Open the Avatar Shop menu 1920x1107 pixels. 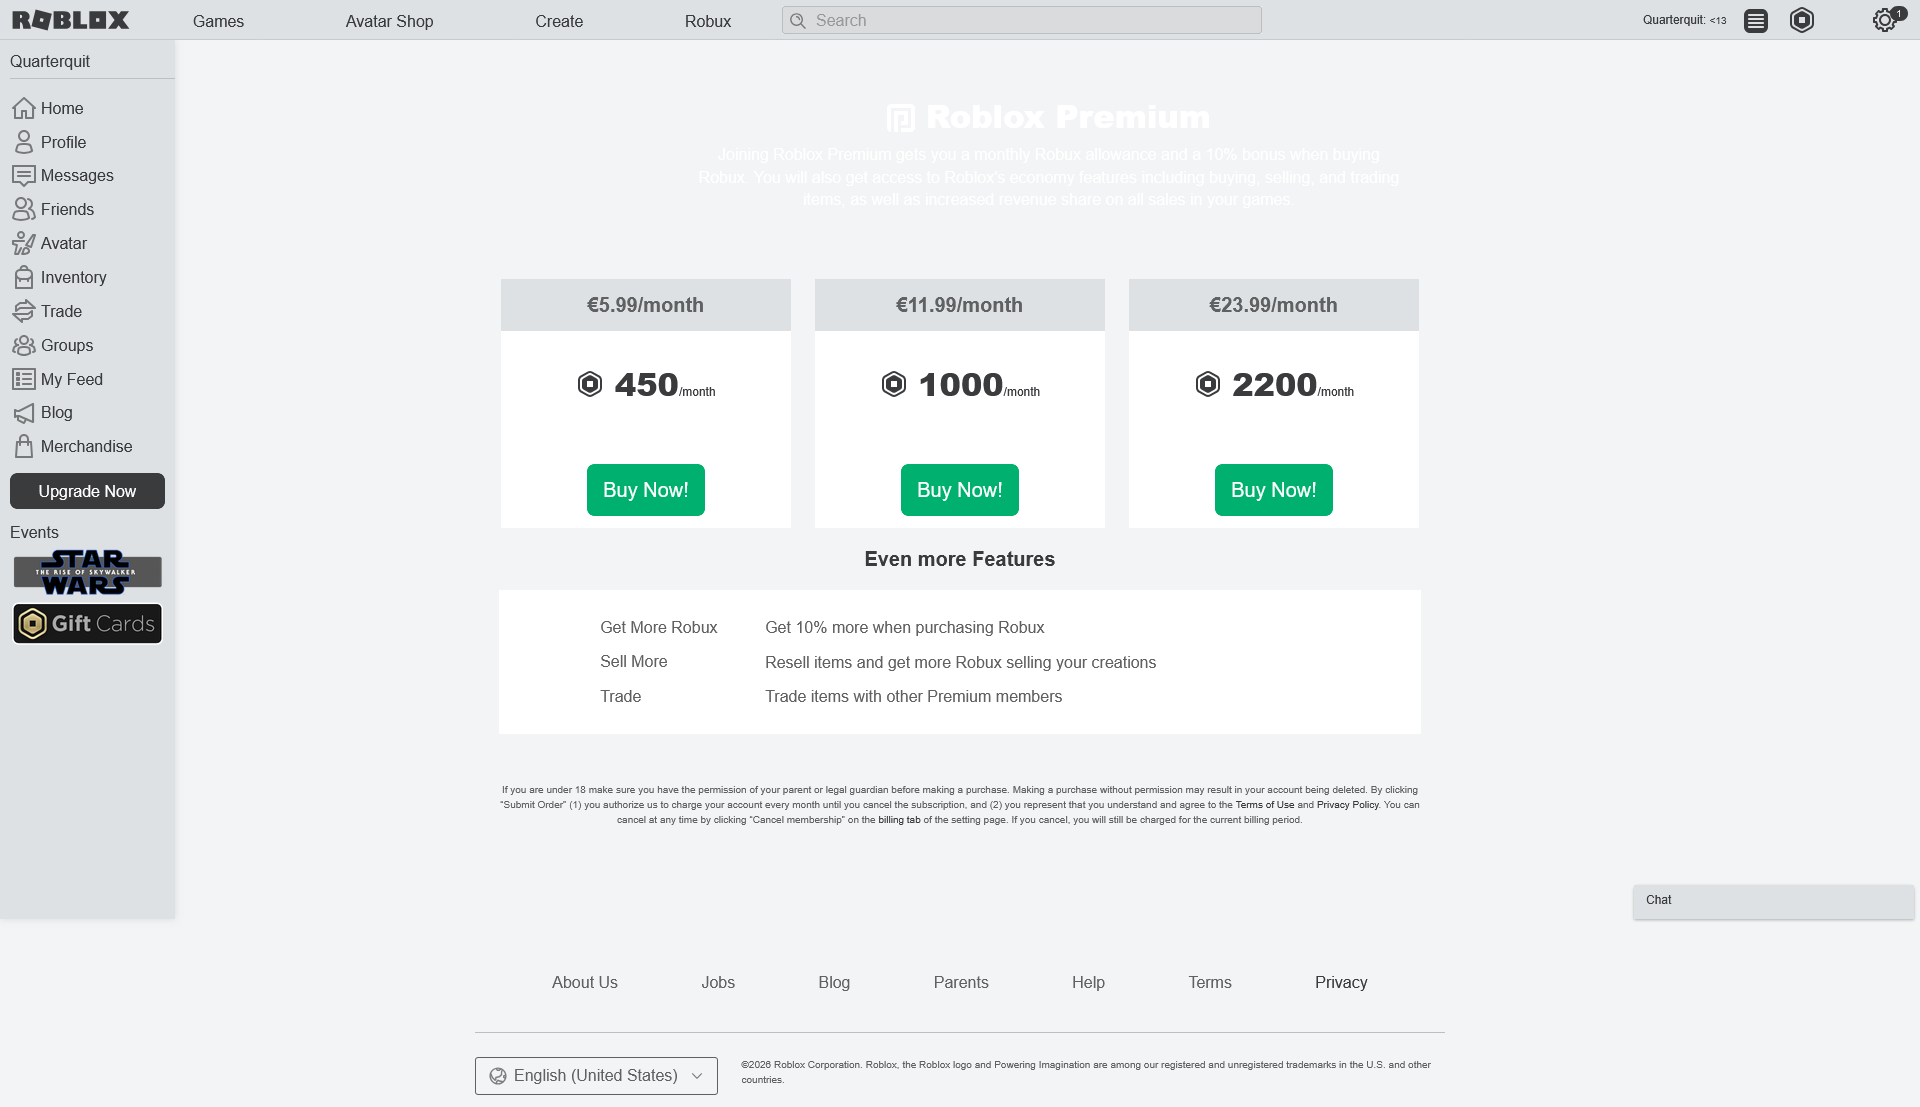pyautogui.click(x=389, y=21)
